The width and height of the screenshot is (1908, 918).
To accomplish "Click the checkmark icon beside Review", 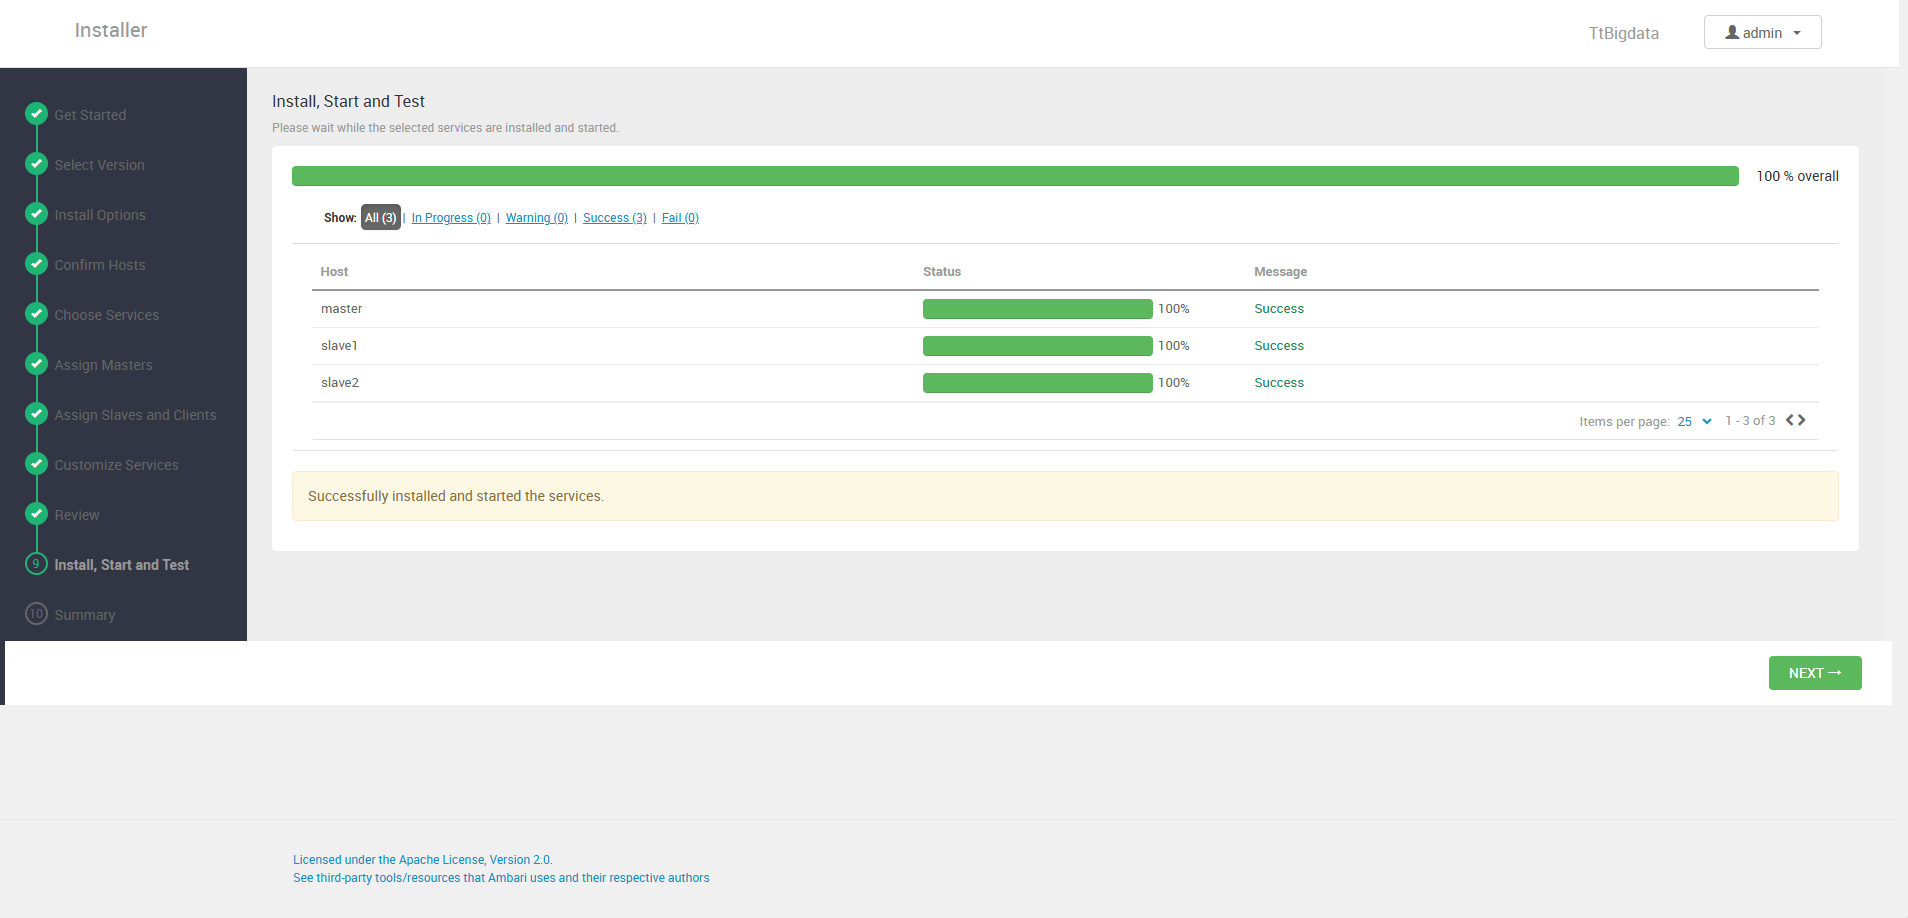I will tap(36, 514).
